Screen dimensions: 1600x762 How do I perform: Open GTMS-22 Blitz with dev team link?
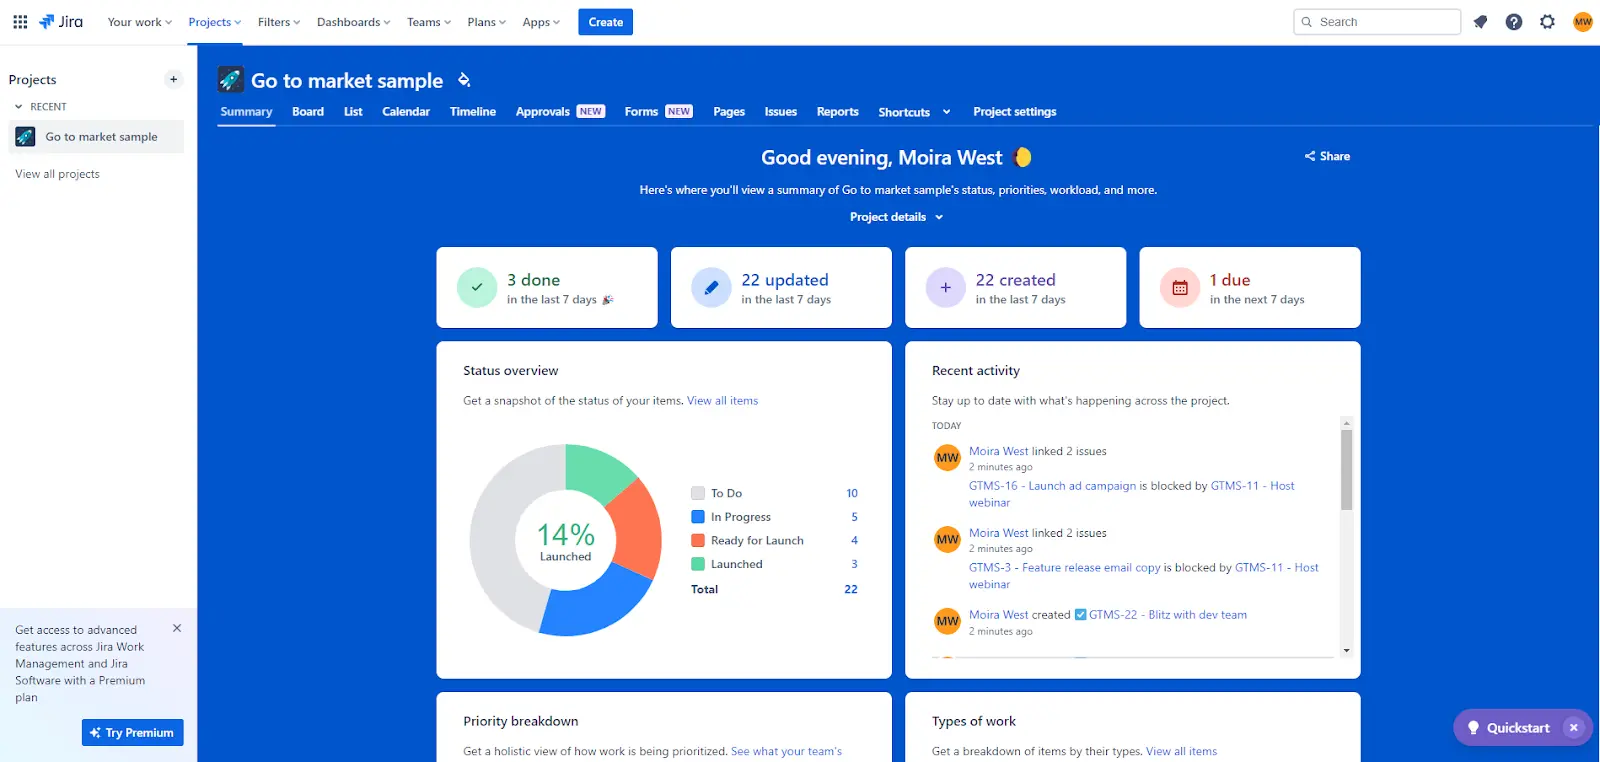(1168, 615)
